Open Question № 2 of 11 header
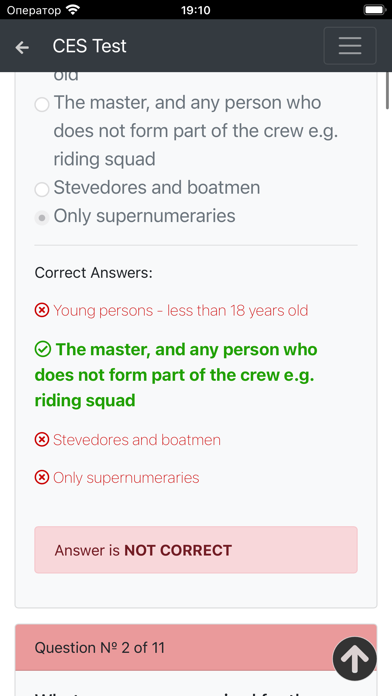 [196, 648]
